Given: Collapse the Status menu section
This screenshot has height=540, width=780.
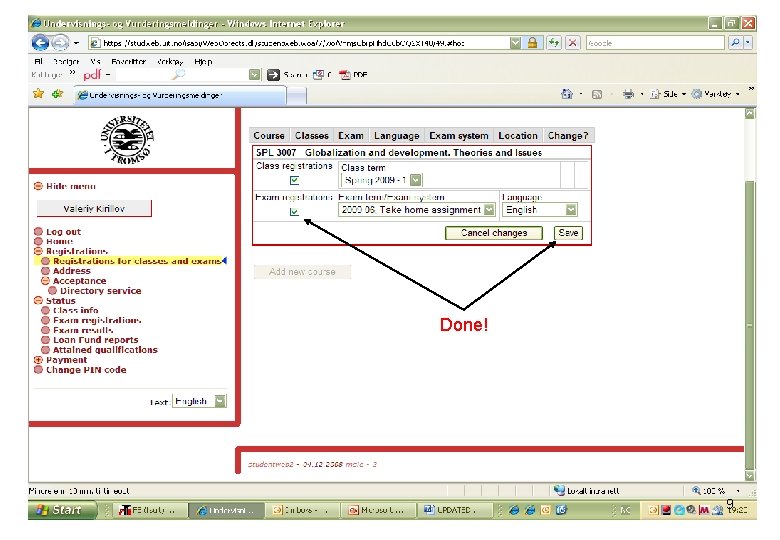Looking at the screenshot, I should (38, 300).
